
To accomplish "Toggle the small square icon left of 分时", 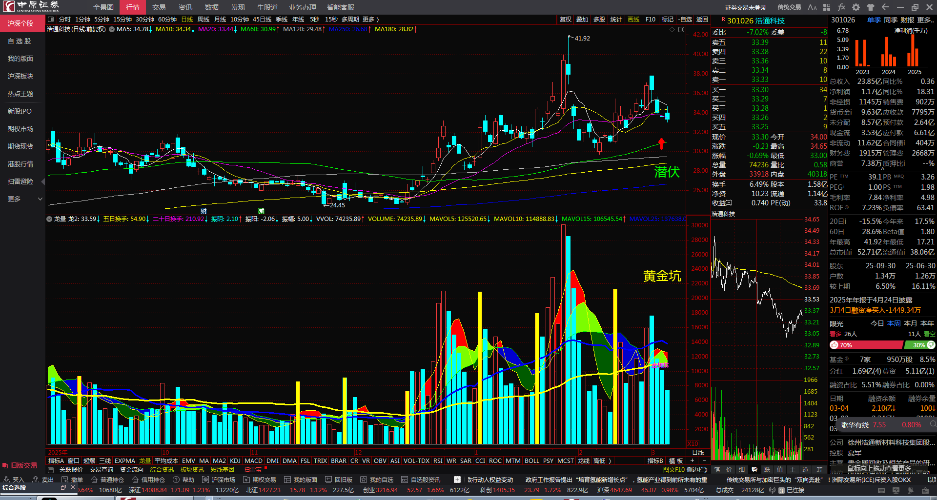I will [51, 20].
